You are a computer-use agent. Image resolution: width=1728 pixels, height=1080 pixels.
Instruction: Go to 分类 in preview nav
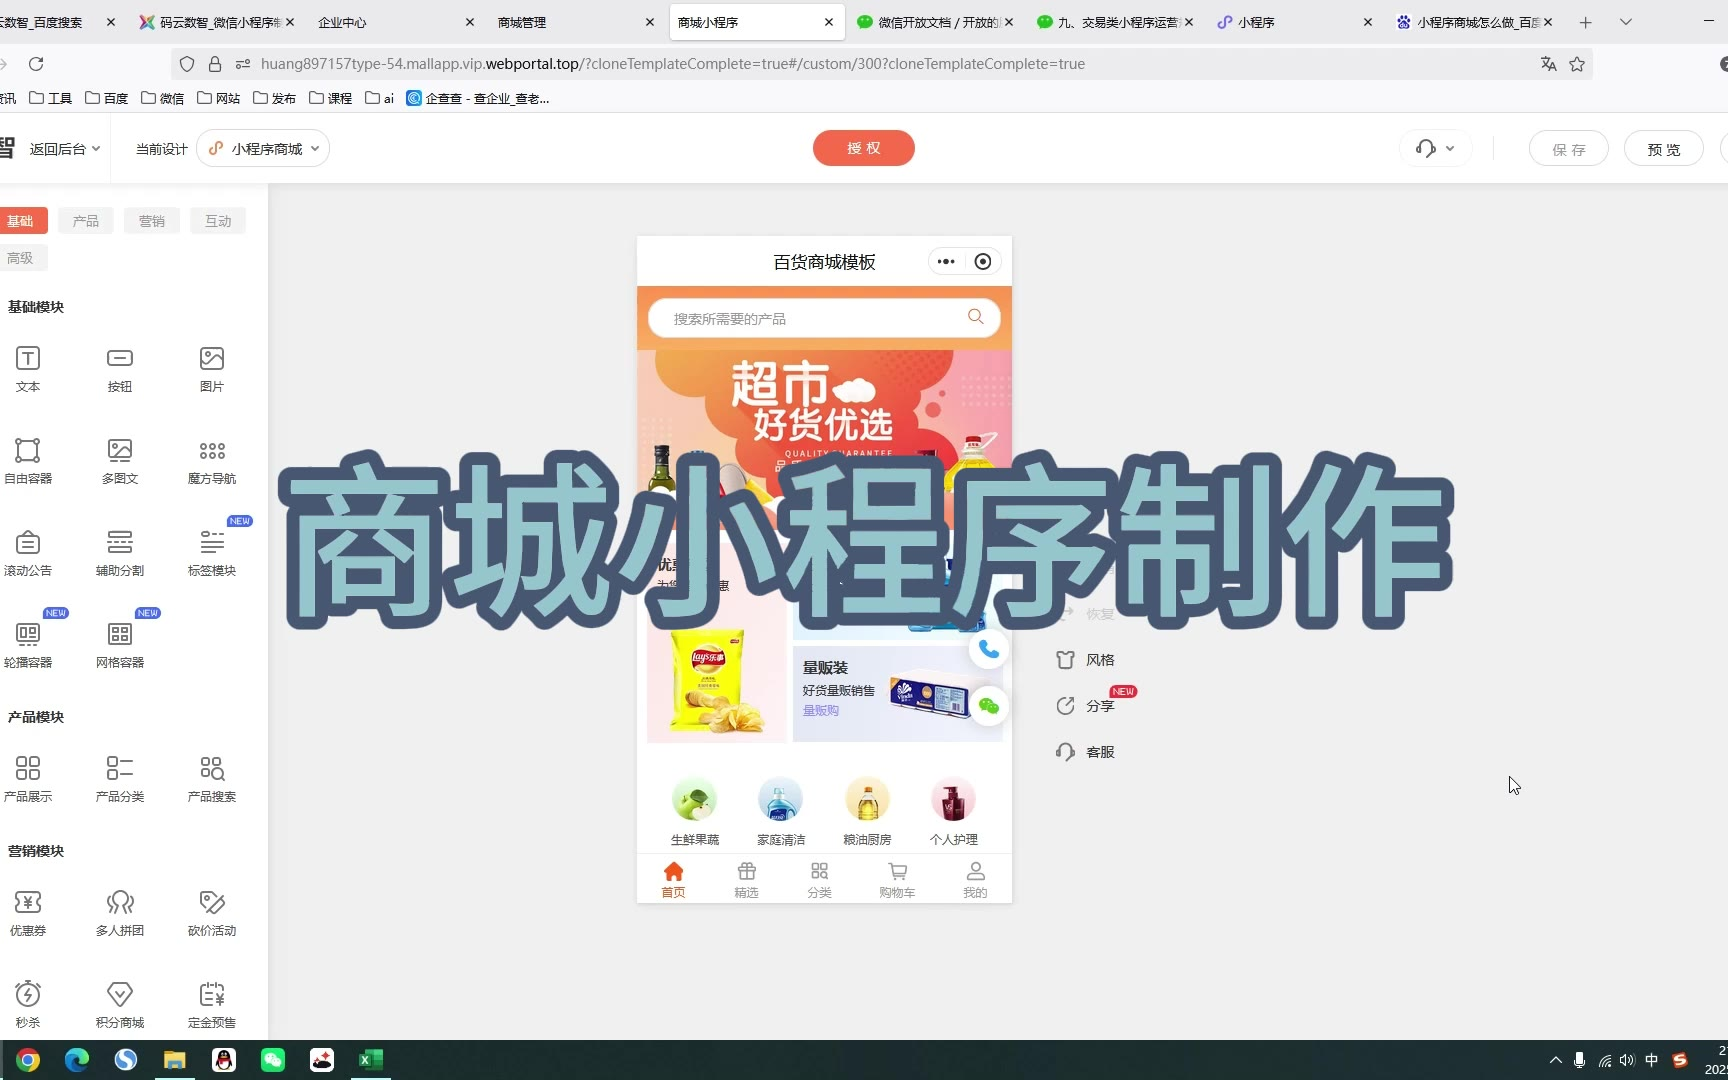pos(820,880)
